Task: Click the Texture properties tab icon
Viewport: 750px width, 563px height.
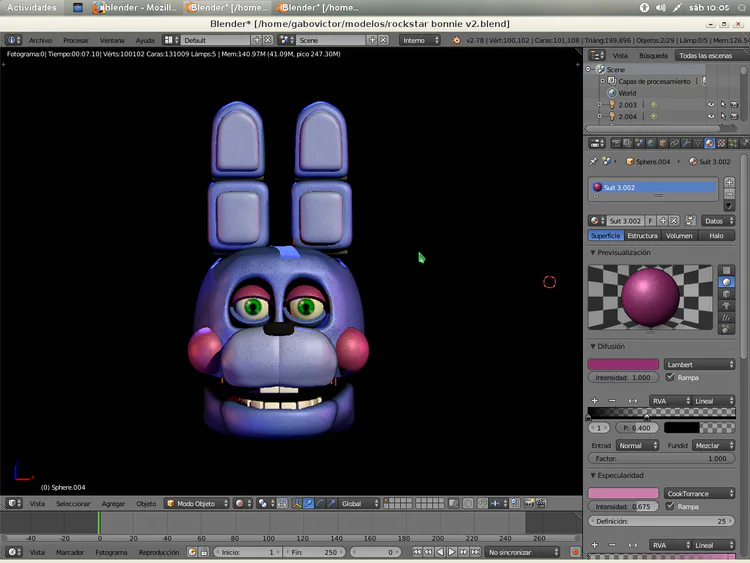Action: pyautogui.click(x=722, y=143)
